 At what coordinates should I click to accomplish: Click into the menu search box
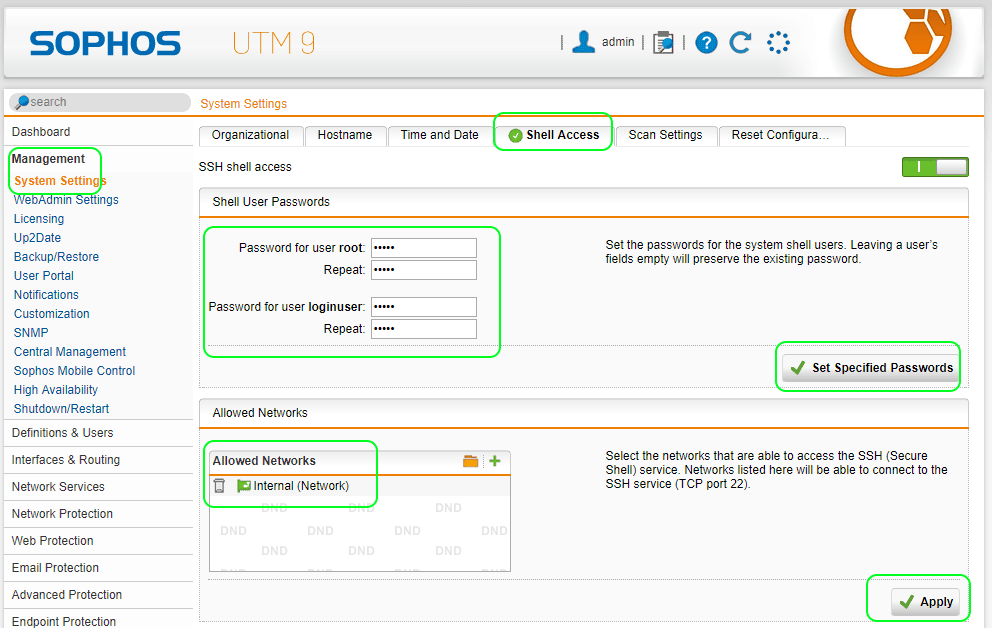pos(100,102)
